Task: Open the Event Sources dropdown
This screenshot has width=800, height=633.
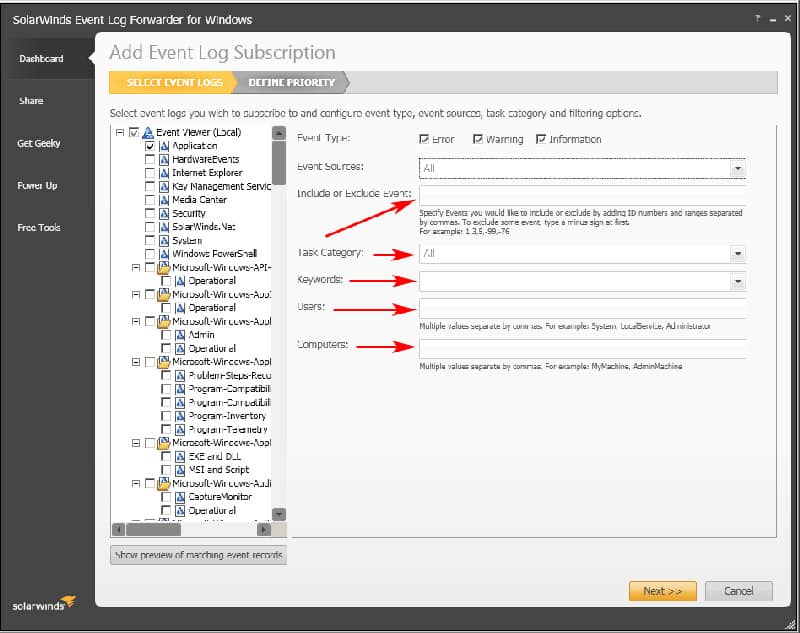Action: click(738, 168)
